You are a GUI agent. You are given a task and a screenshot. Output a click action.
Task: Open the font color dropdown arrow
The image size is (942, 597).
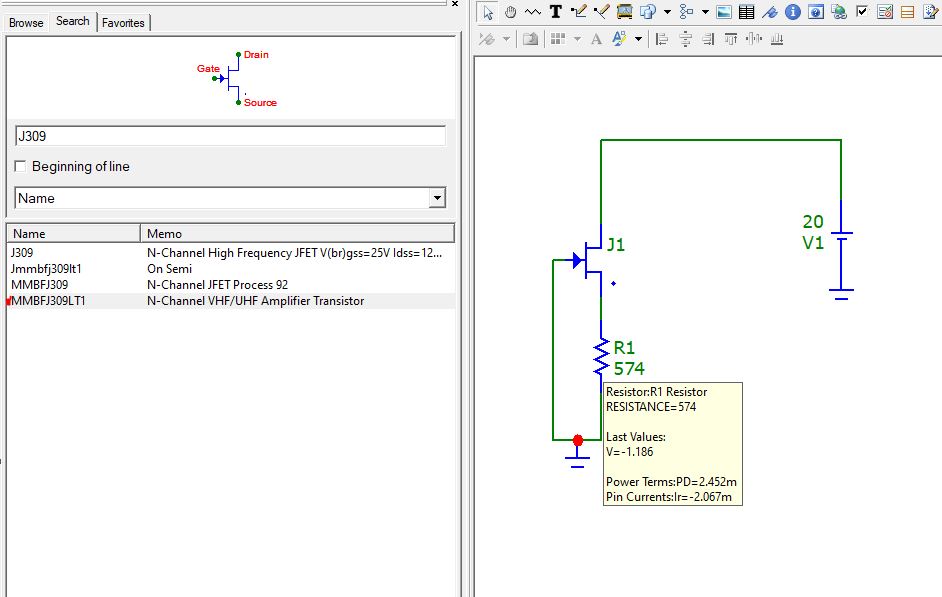(640, 39)
